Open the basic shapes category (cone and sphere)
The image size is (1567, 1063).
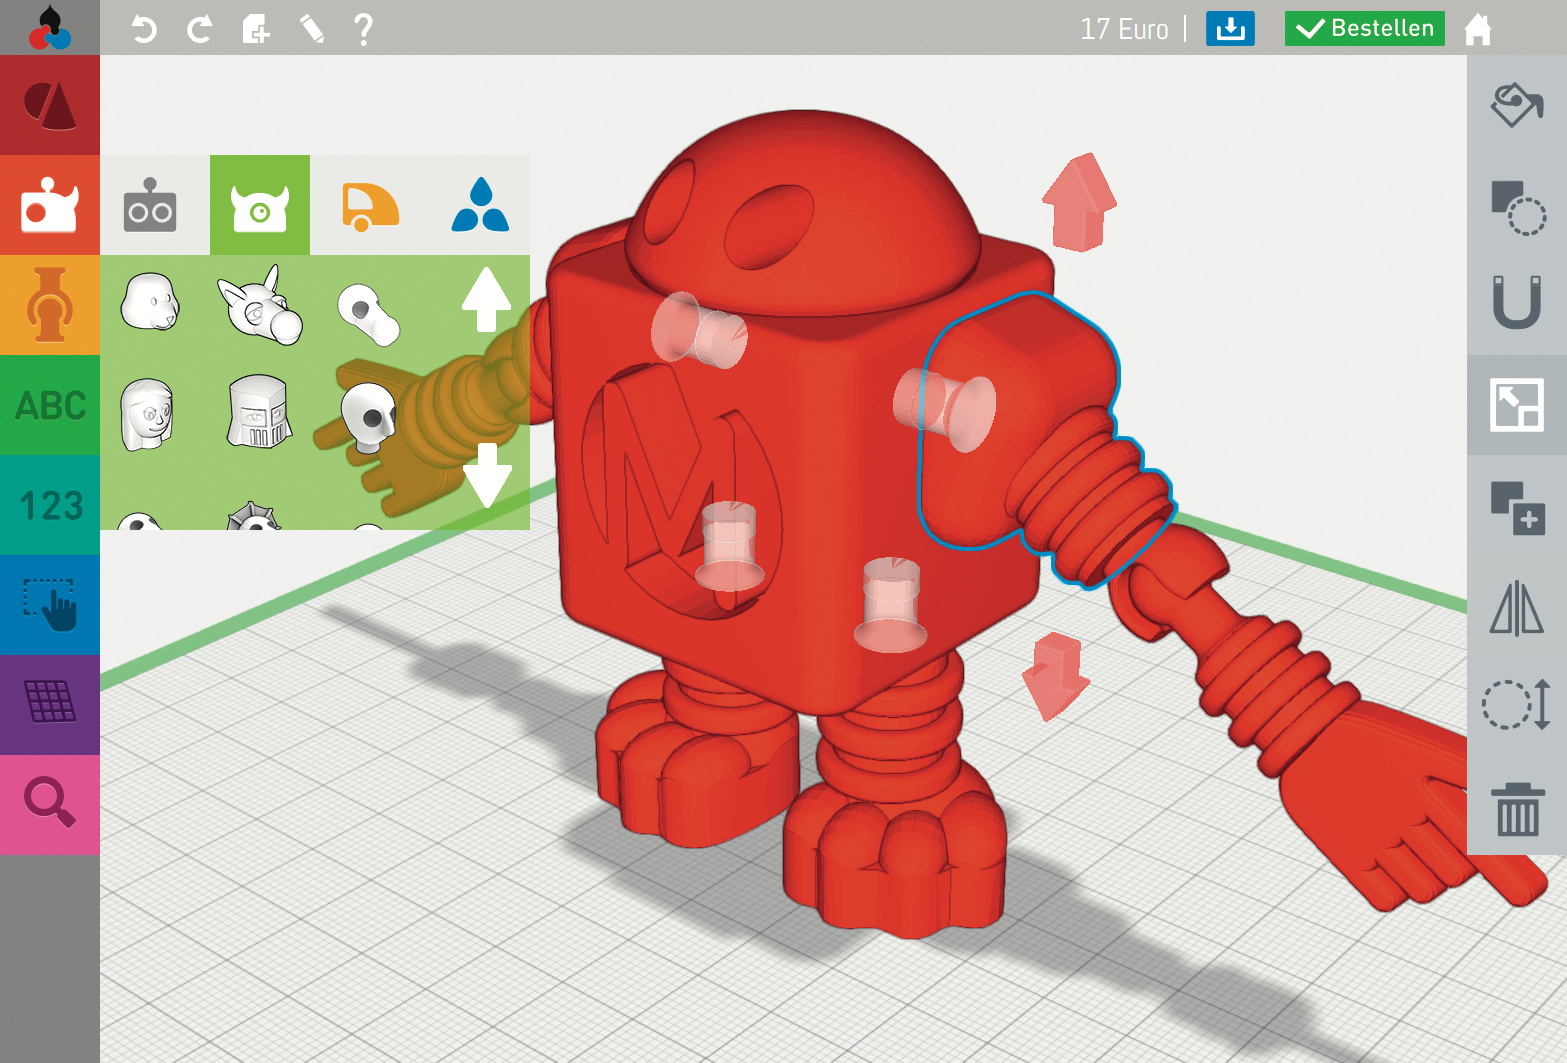(x=50, y=105)
